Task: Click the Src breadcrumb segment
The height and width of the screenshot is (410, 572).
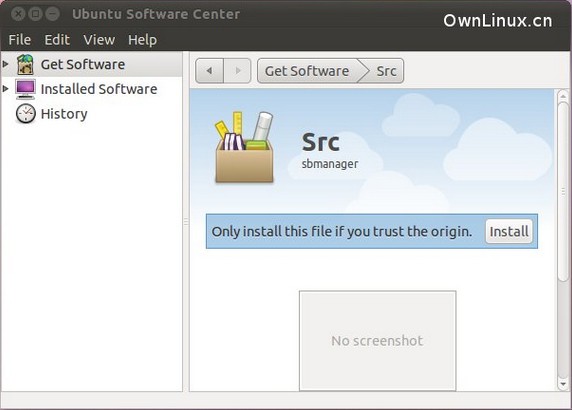Action: (x=386, y=71)
